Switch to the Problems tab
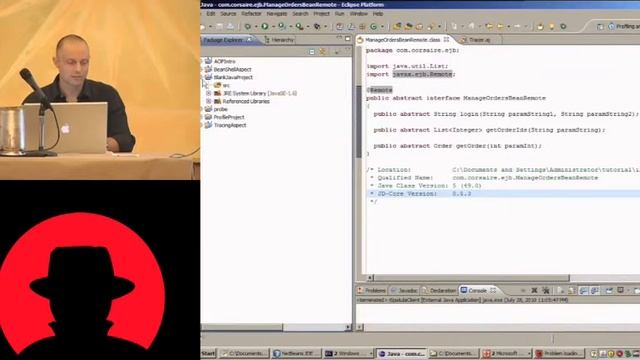This screenshot has width=640, height=360. [371, 290]
